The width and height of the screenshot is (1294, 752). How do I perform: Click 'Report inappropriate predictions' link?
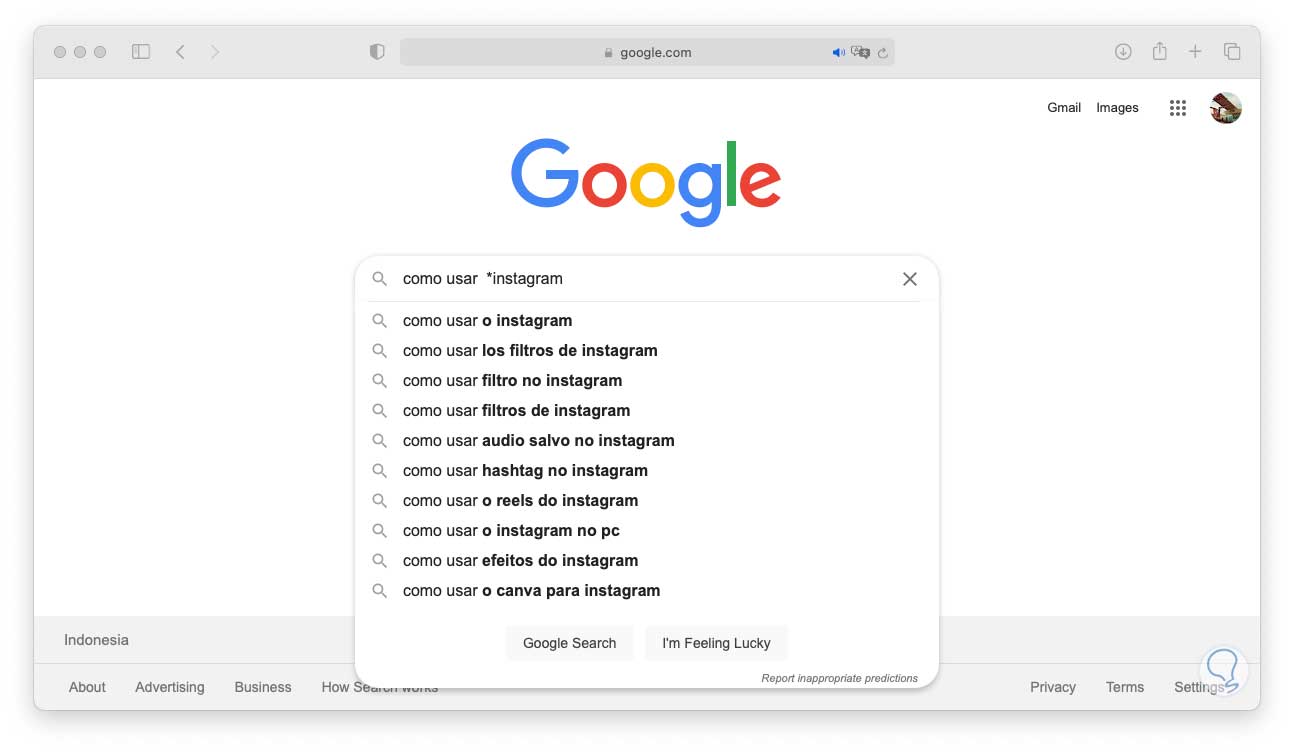click(839, 678)
